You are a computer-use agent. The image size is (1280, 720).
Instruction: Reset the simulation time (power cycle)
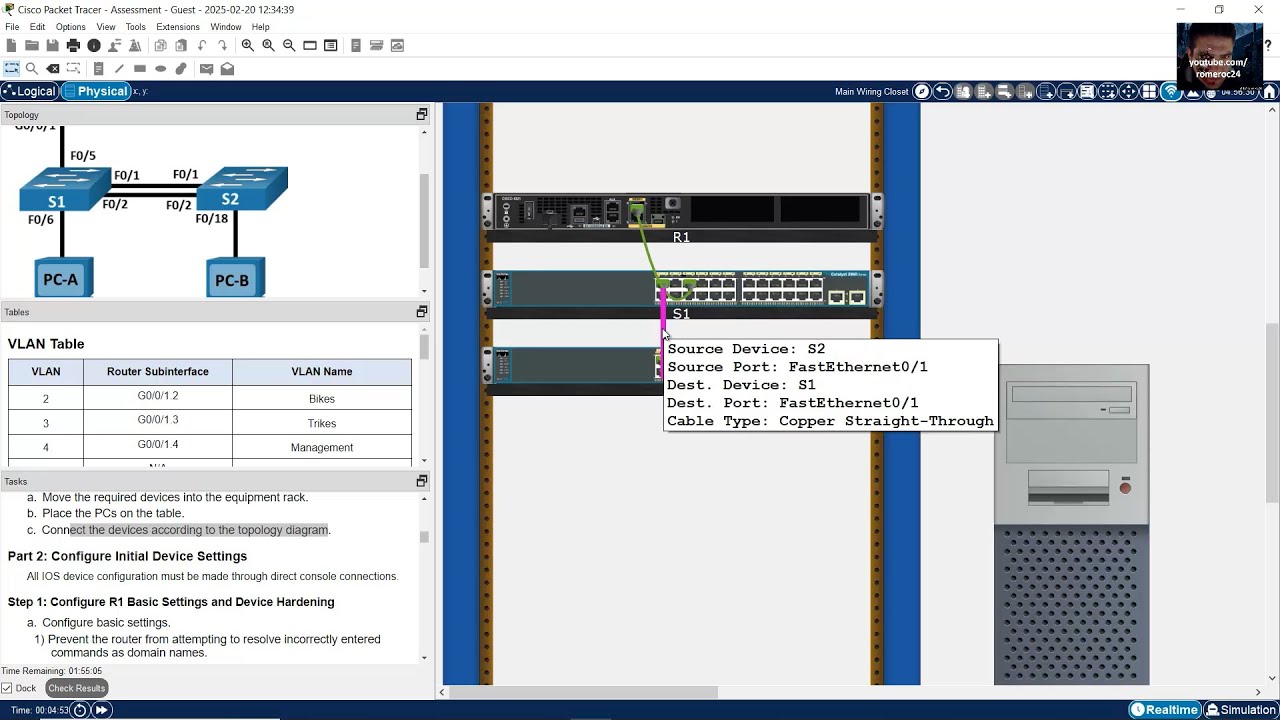click(80, 710)
